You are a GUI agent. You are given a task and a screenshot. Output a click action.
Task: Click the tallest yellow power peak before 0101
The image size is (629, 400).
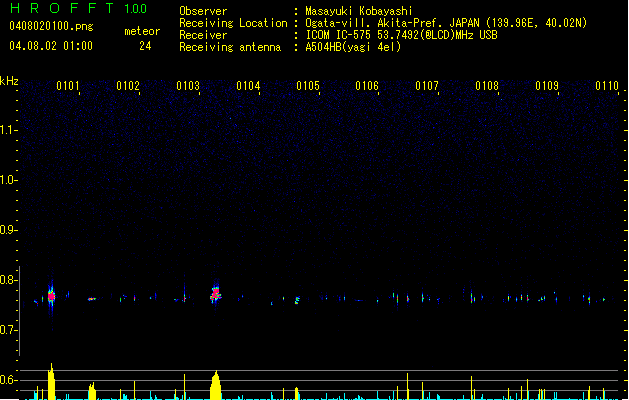pos(51,381)
